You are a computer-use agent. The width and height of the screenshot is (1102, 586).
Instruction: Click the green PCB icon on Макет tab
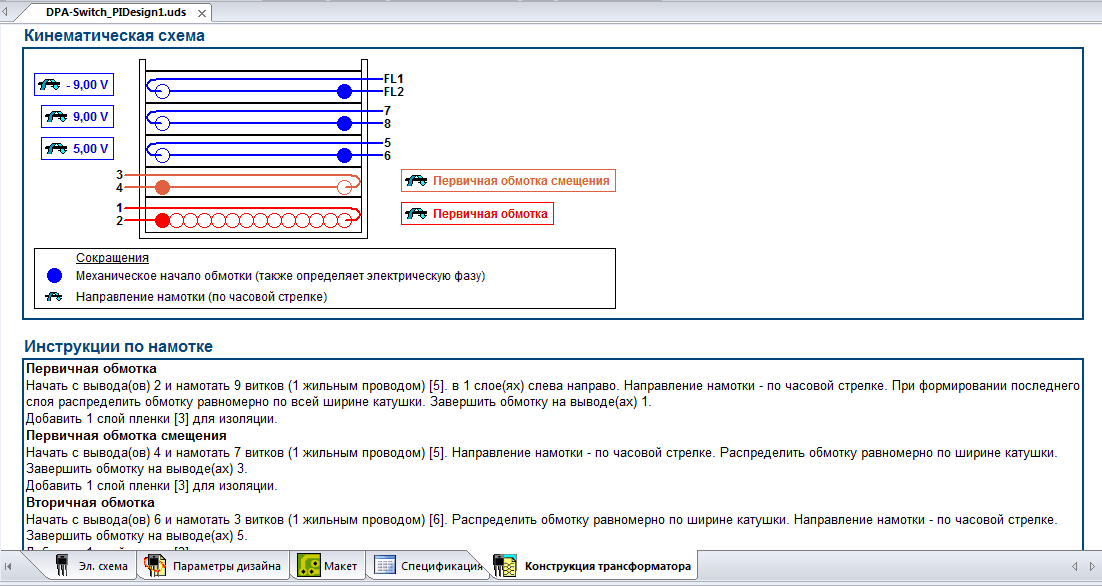click(309, 565)
